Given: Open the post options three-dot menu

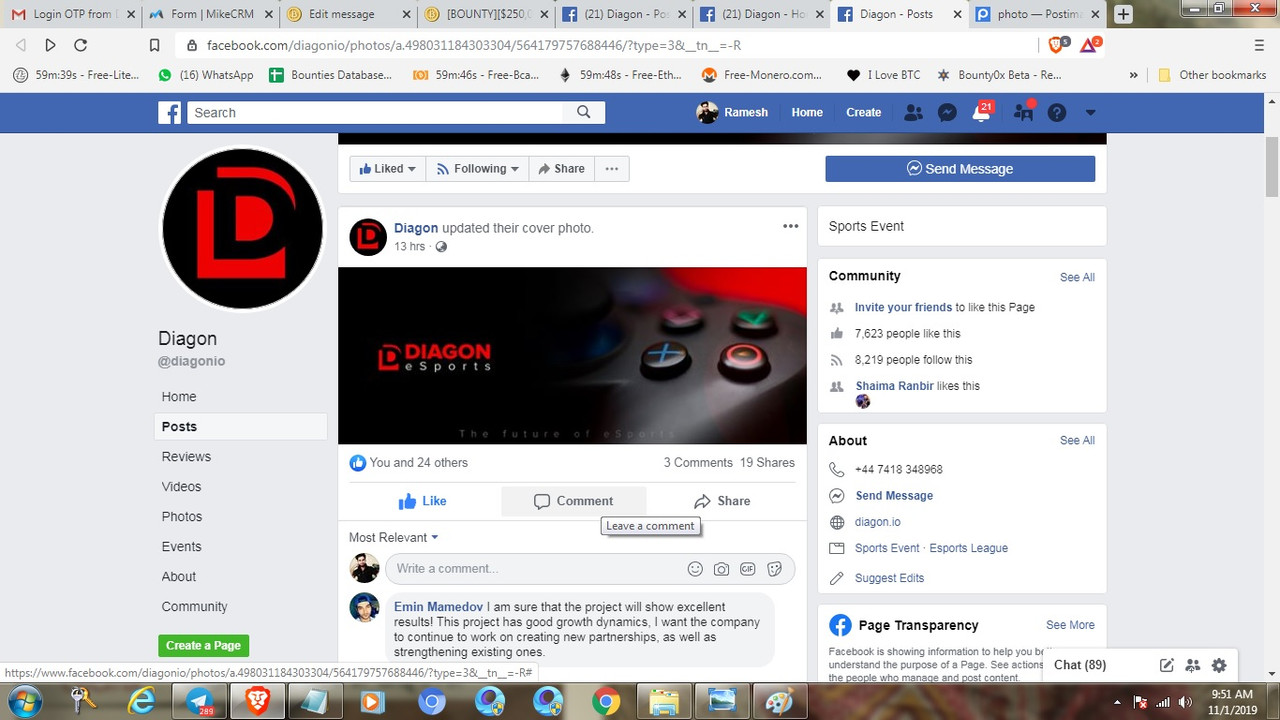Looking at the screenshot, I should coord(791,226).
